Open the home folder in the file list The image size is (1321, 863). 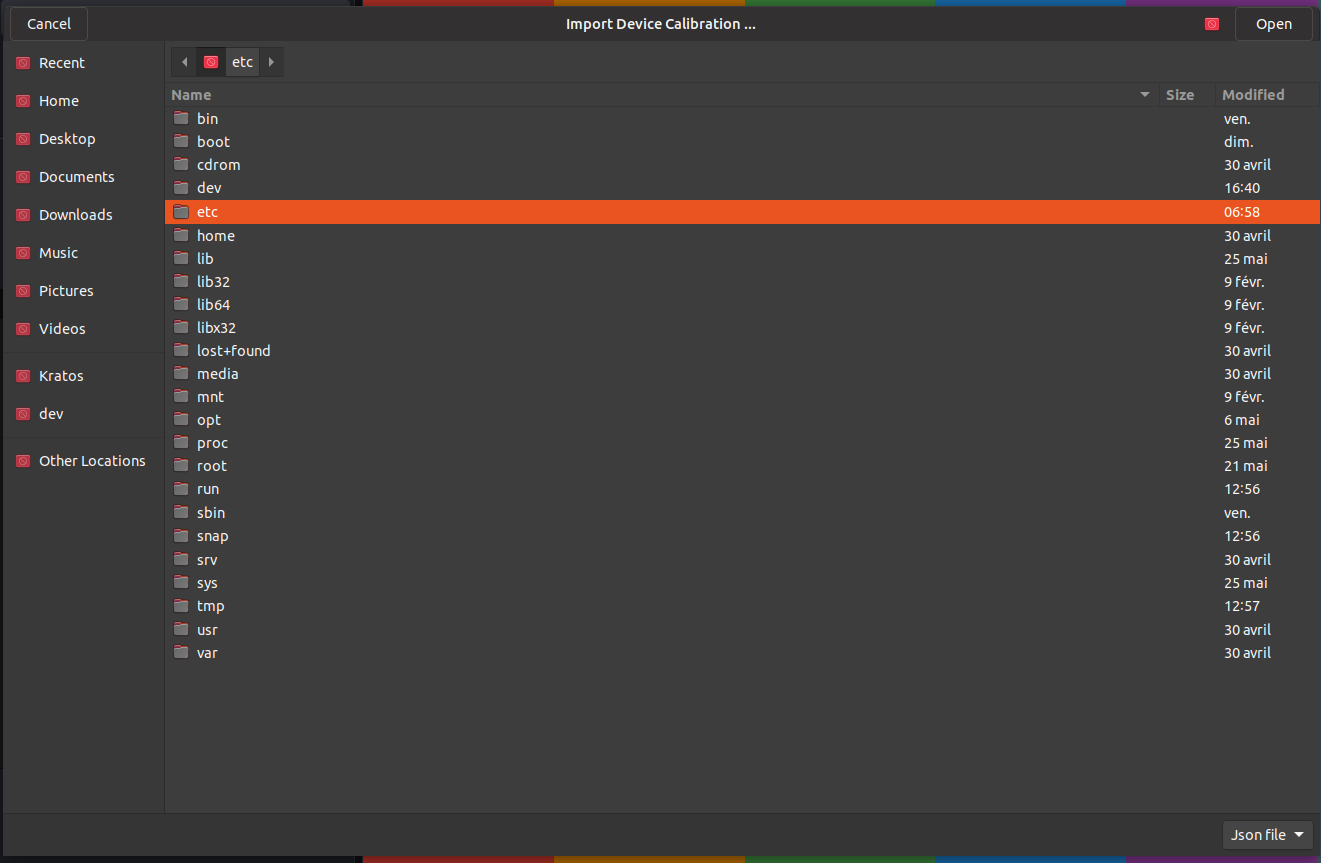tap(216, 235)
